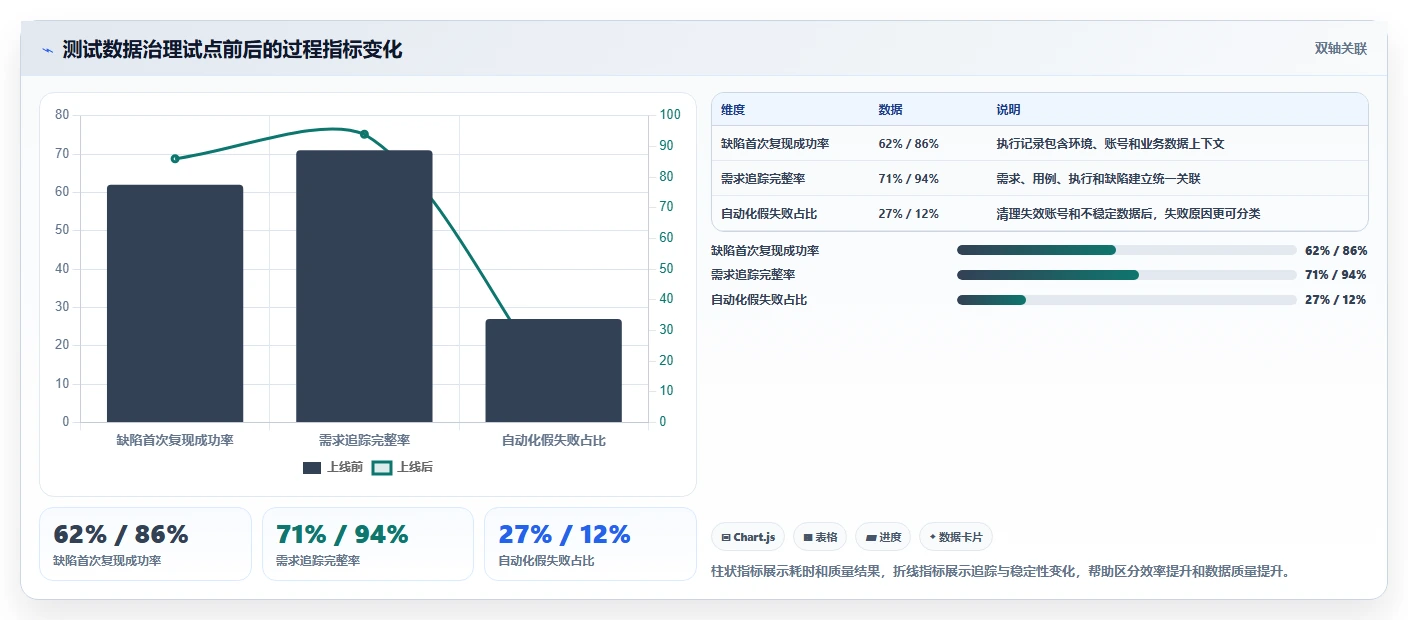The image size is (1408, 620).
Task: Click the 进度 tag chip
Action: tap(883, 537)
